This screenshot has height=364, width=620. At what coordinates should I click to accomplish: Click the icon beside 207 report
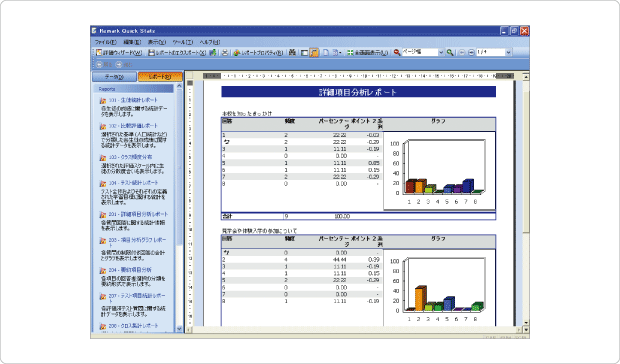103,296
